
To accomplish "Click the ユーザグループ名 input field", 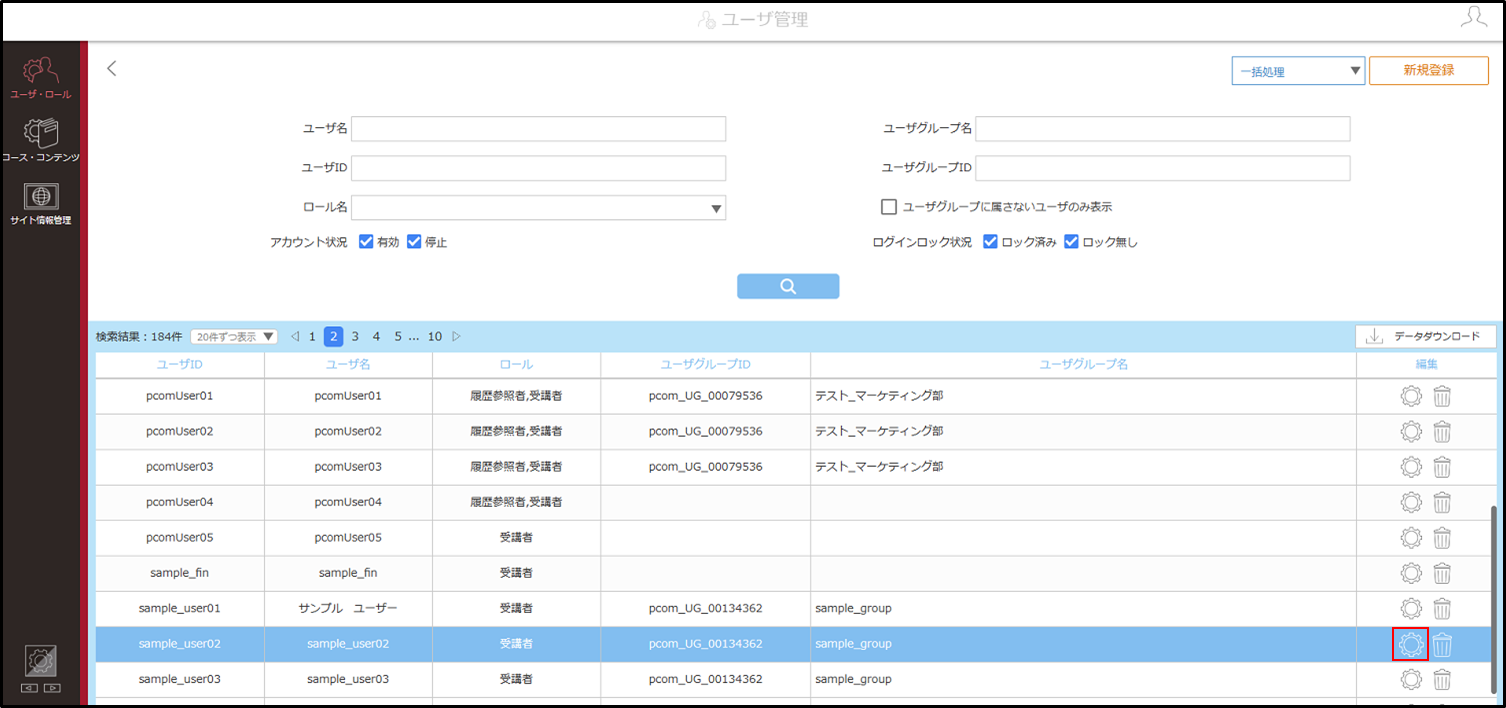I will [1163, 129].
